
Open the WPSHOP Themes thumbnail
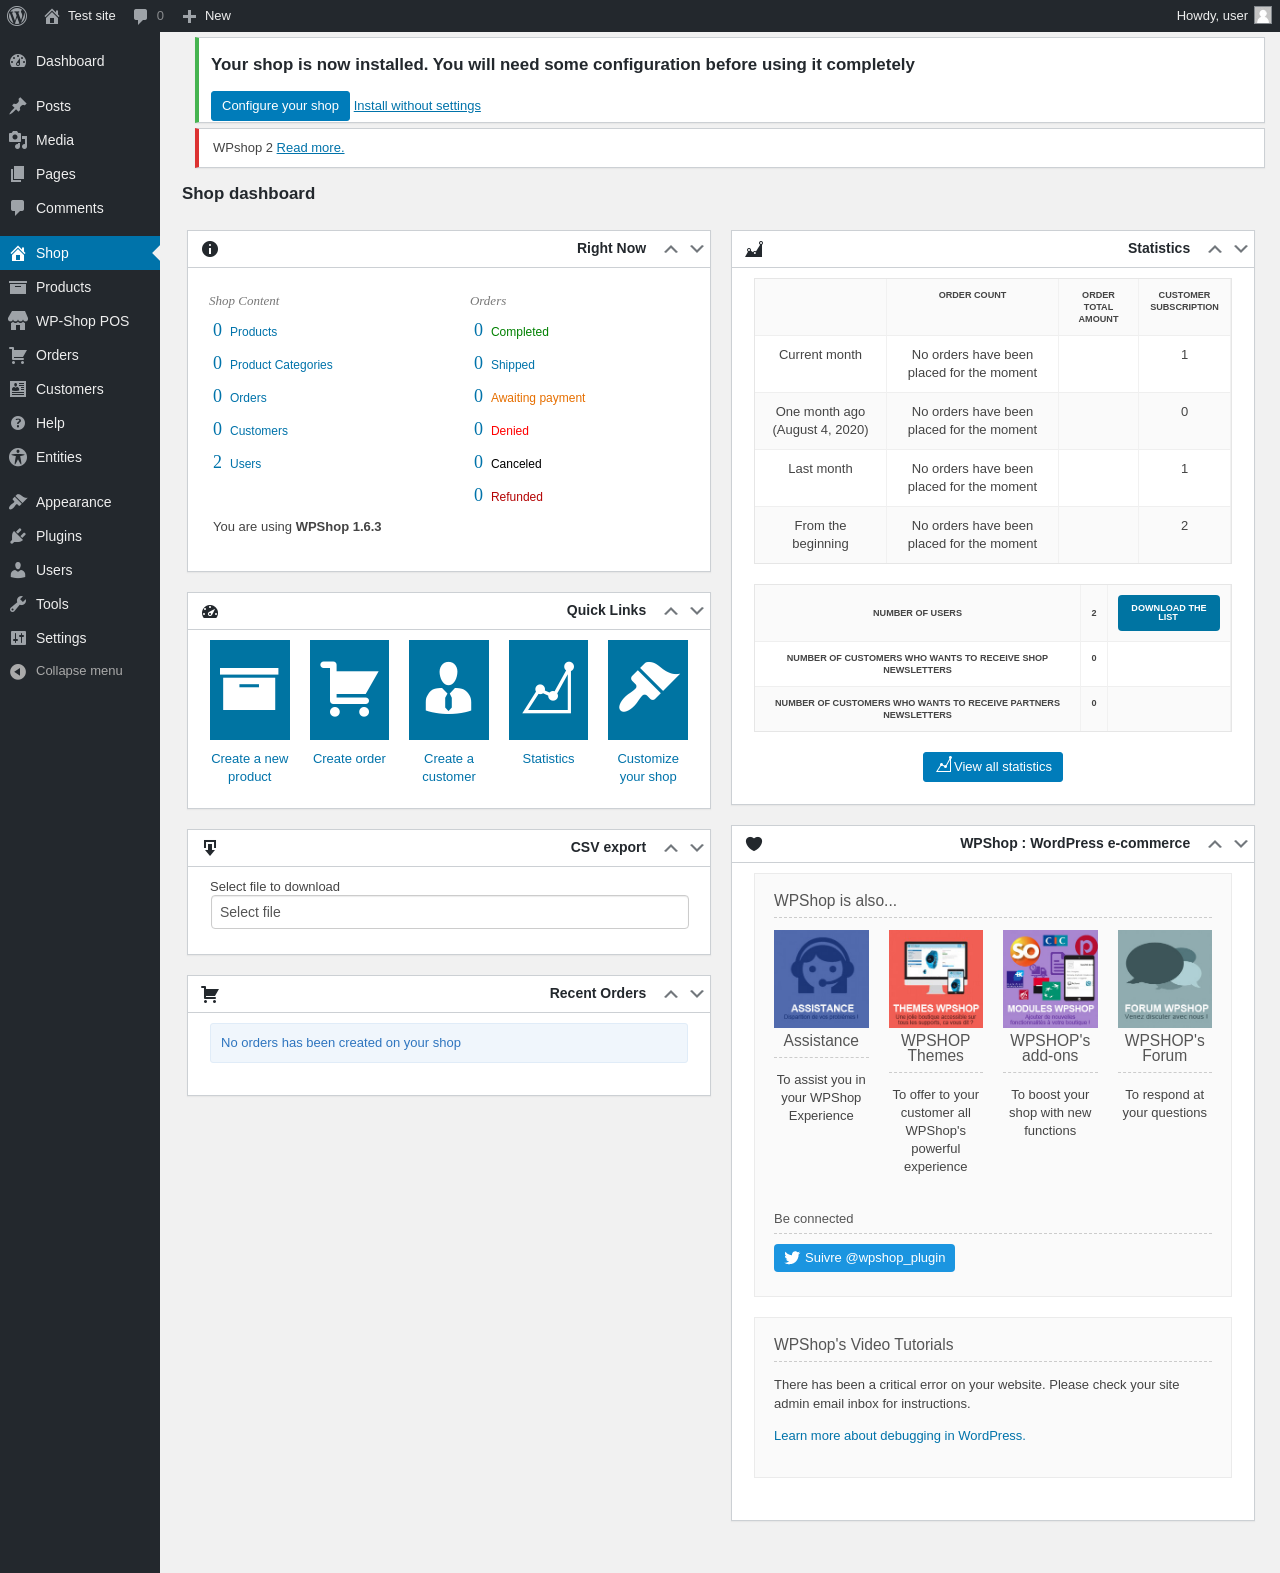936,979
